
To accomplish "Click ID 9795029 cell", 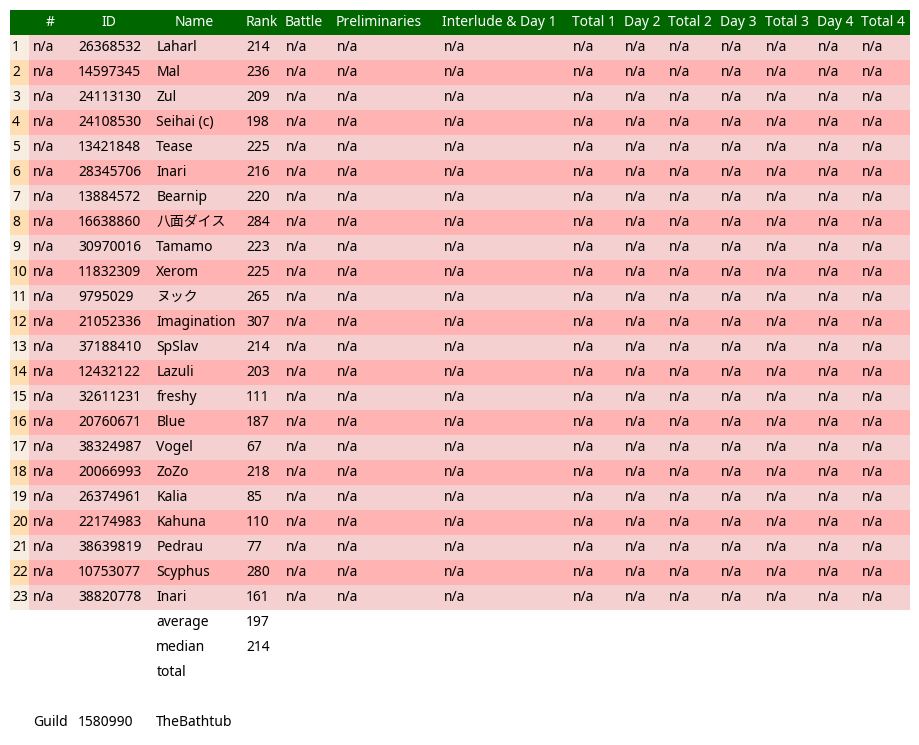I will [106, 297].
